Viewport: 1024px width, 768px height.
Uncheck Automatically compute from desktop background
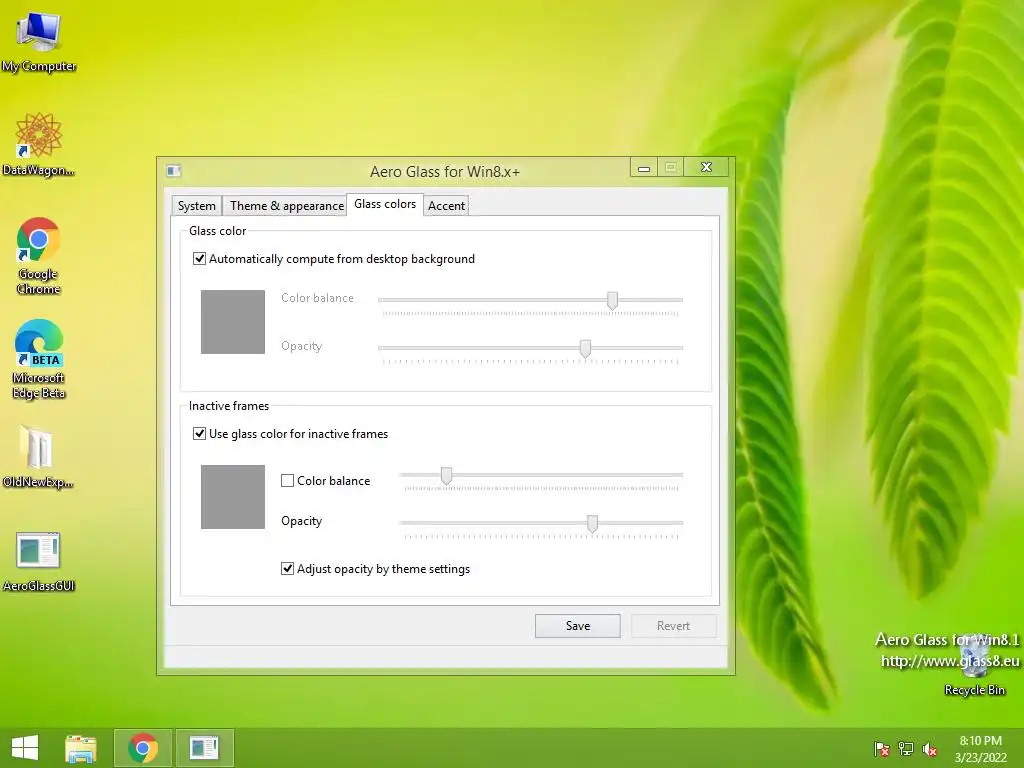tap(199, 259)
